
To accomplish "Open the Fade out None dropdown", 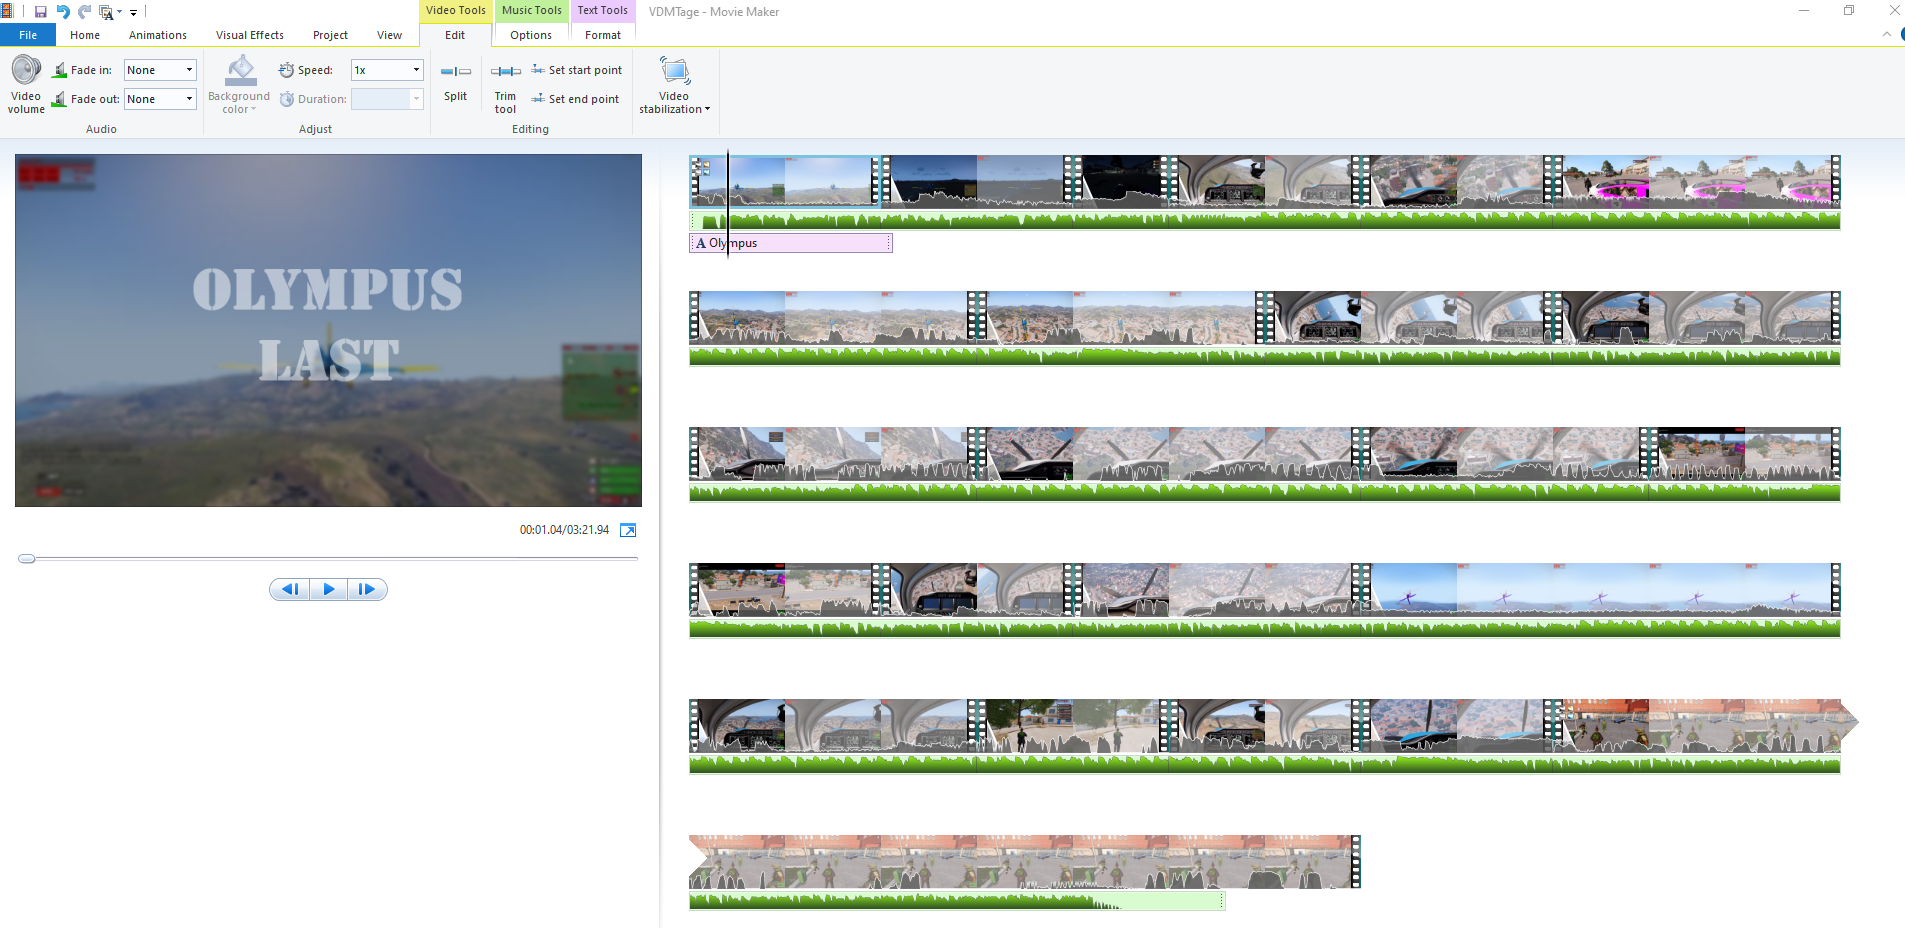I will 160,99.
